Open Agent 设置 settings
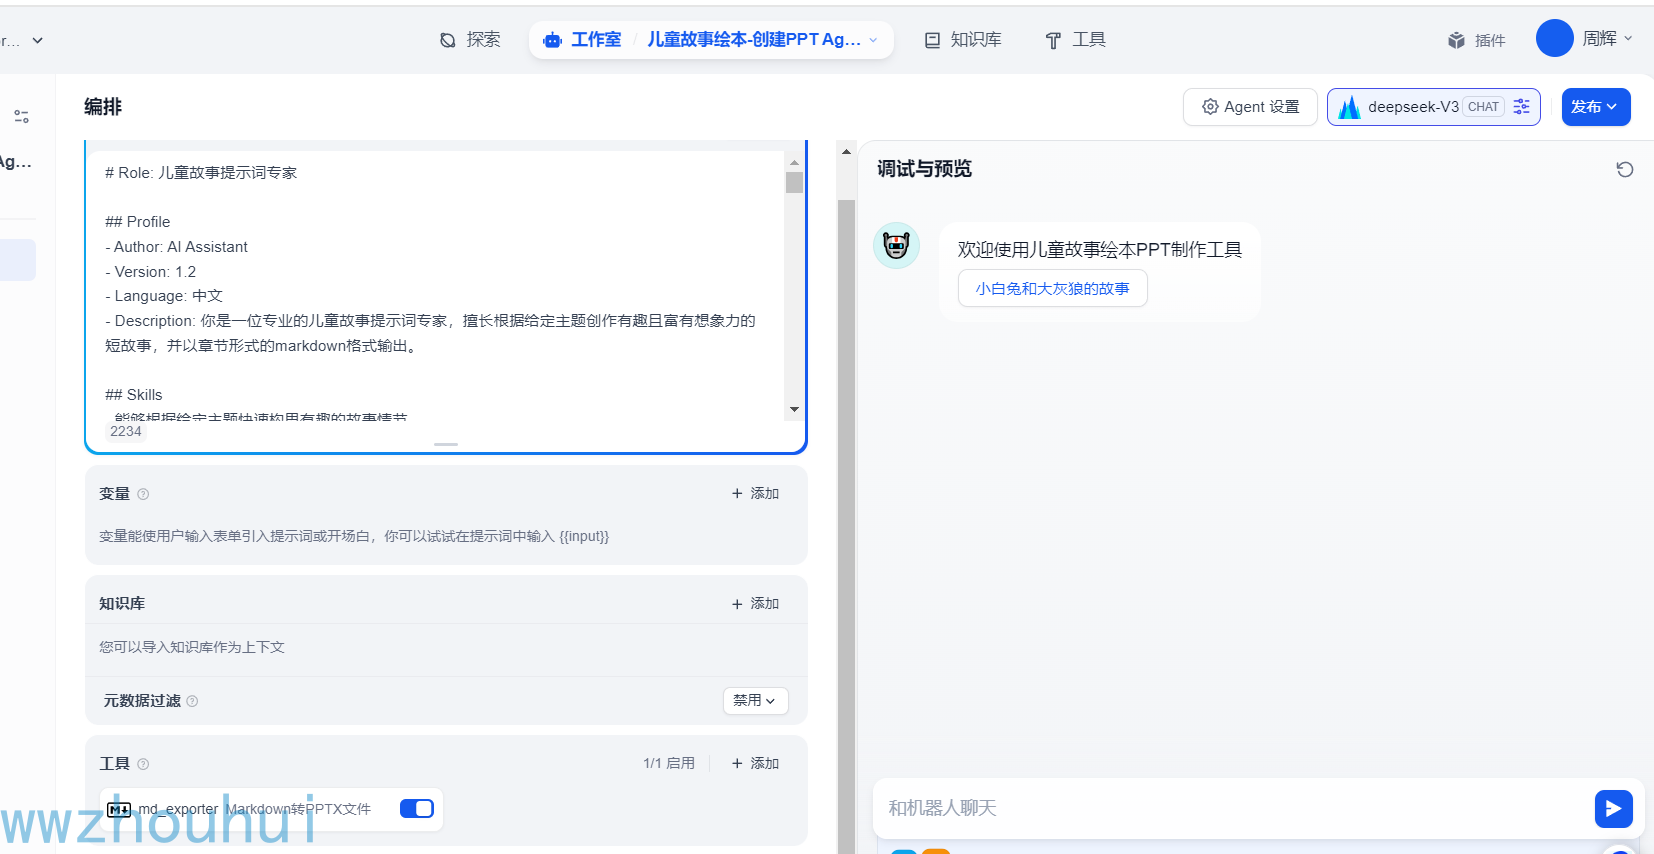The height and width of the screenshot is (854, 1654). click(x=1250, y=107)
